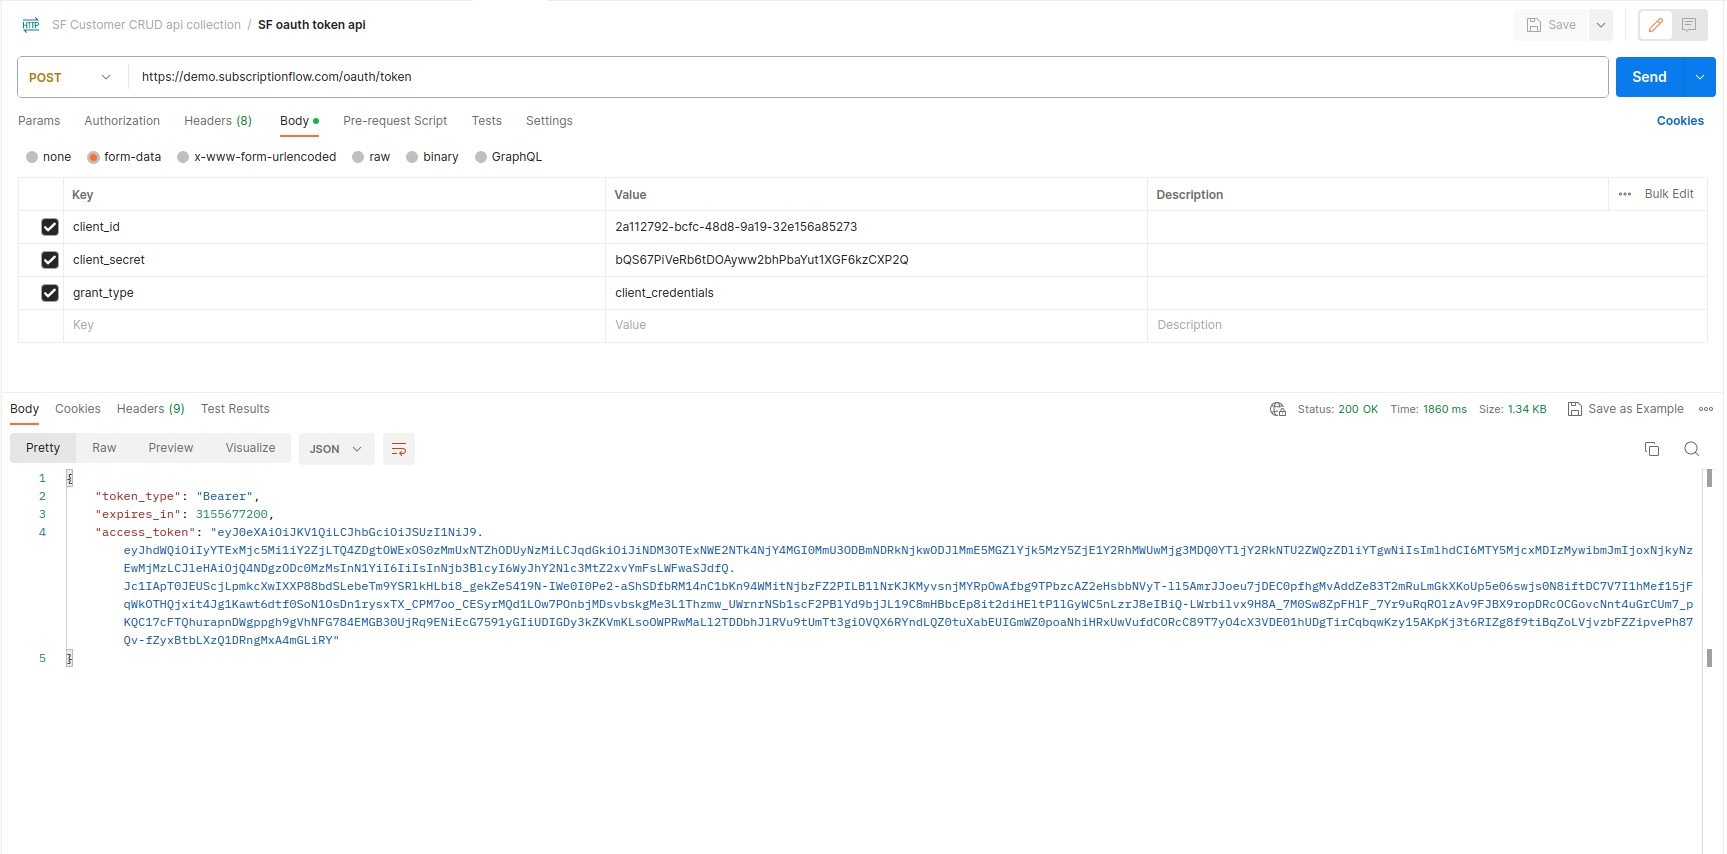Open the Test Results response tab
This screenshot has width=1727, height=854.
coord(235,409)
